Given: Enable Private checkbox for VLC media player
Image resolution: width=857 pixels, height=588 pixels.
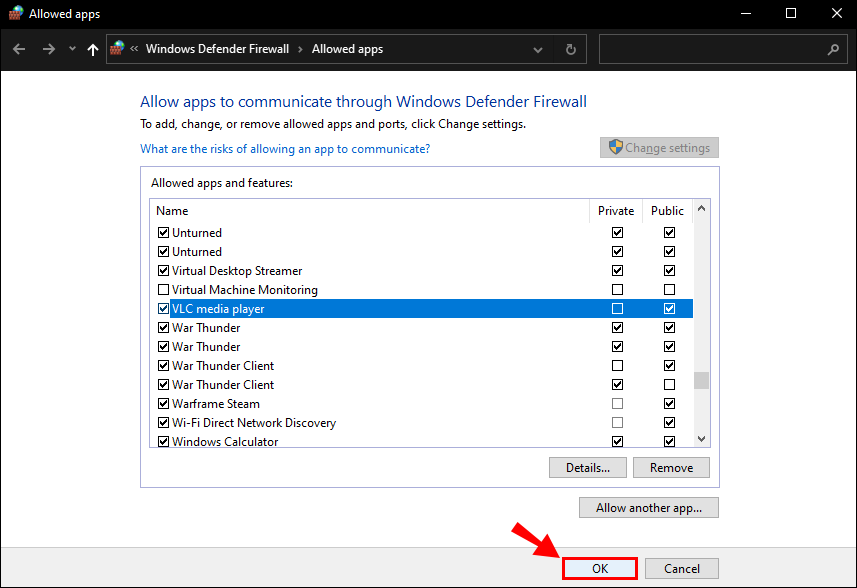Looking at the screenshot, I should [x=617, y=309].
